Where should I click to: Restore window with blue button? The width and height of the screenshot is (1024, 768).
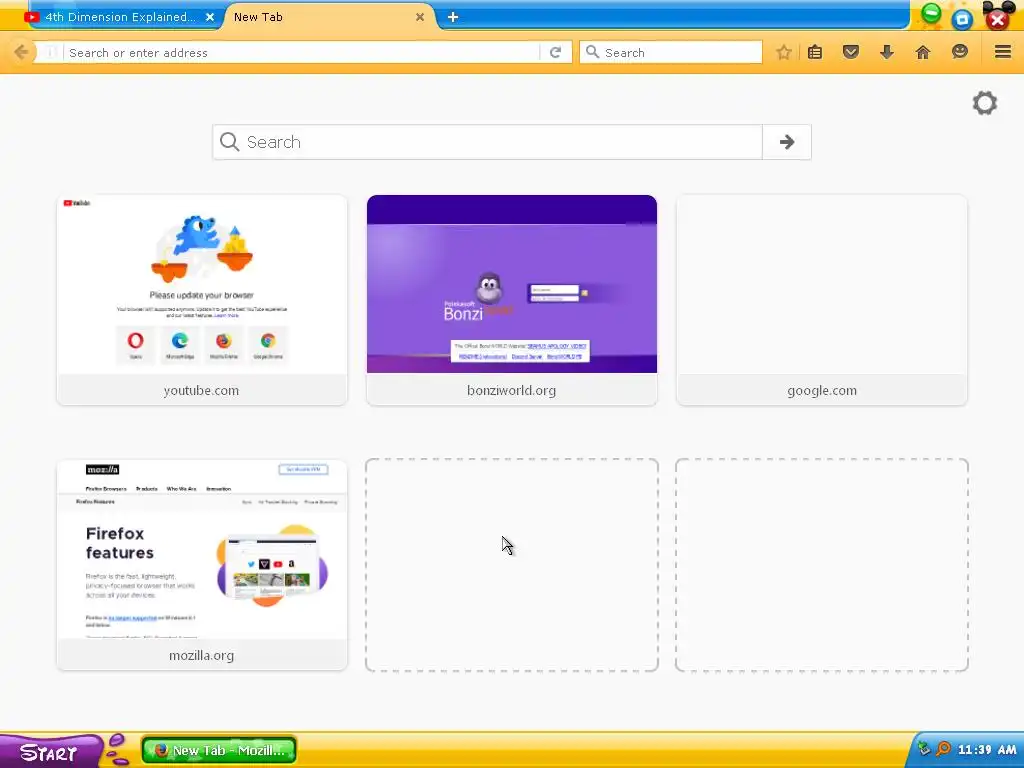coord(962,19)
